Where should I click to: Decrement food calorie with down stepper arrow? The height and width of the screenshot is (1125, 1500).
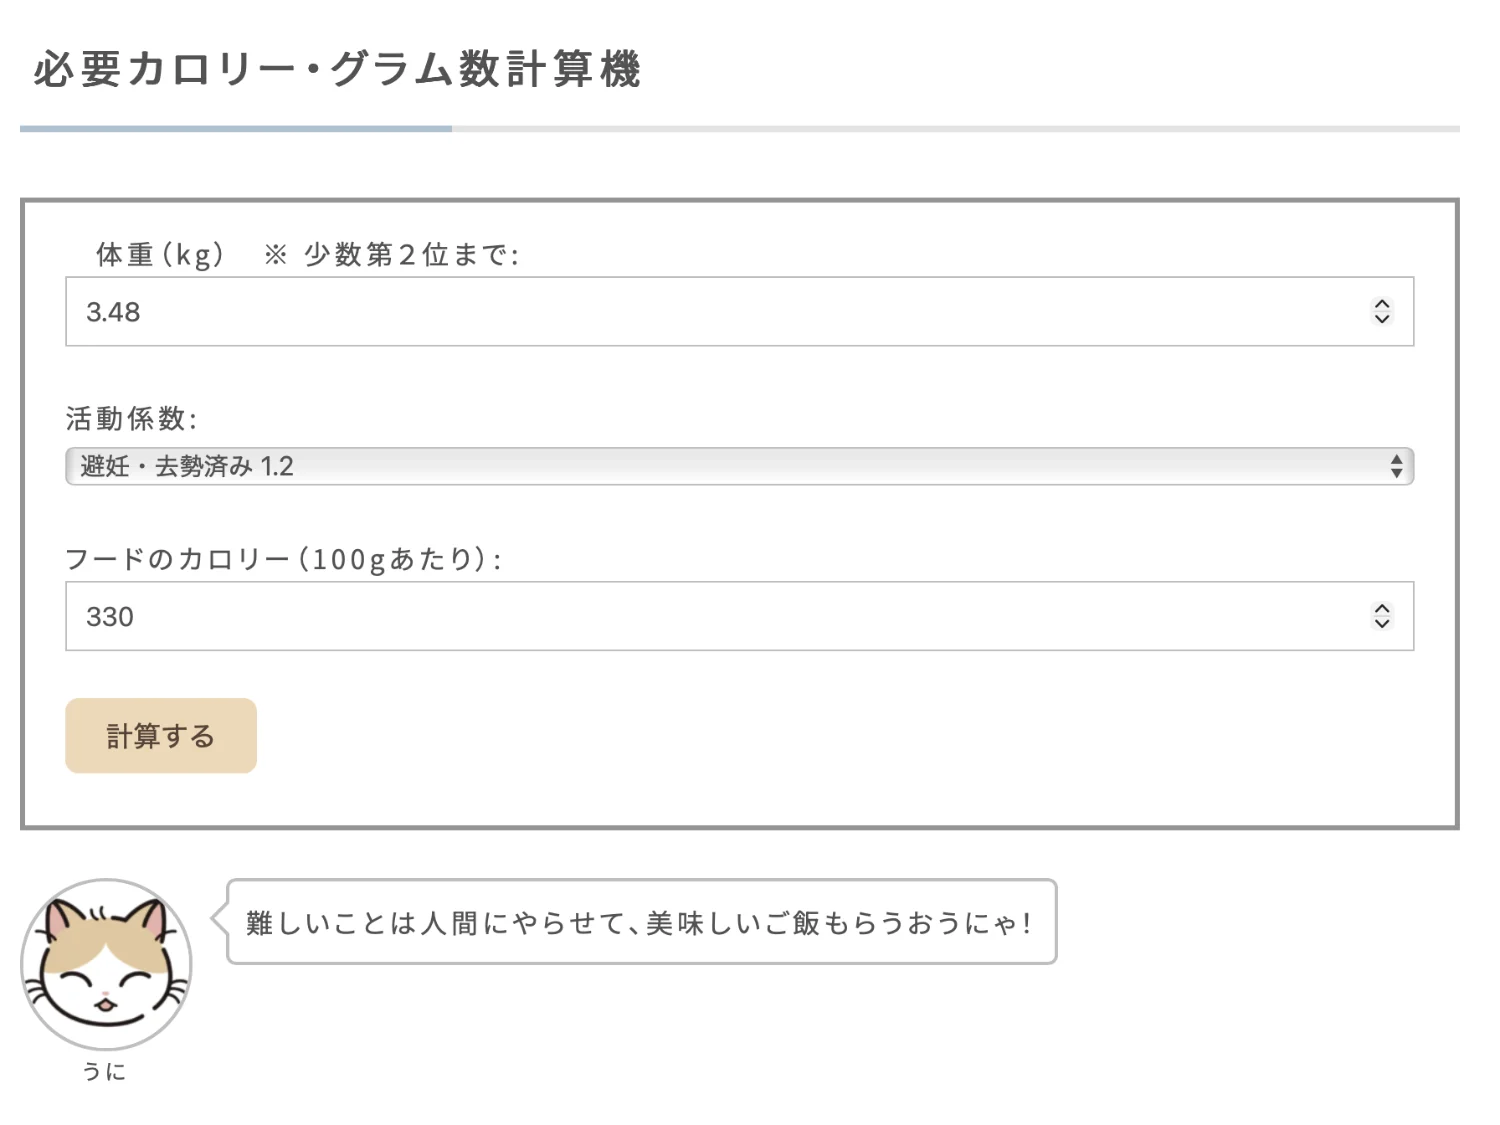[1382, 624]
